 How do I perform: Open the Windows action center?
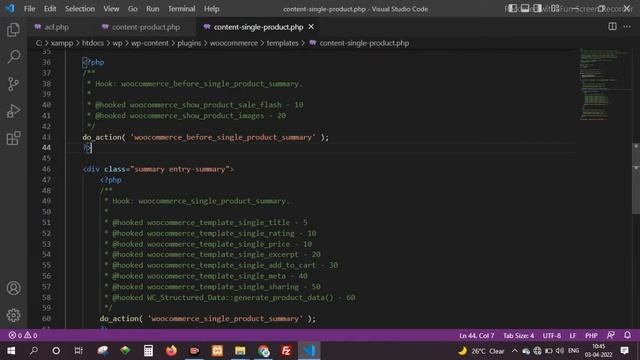624,351
